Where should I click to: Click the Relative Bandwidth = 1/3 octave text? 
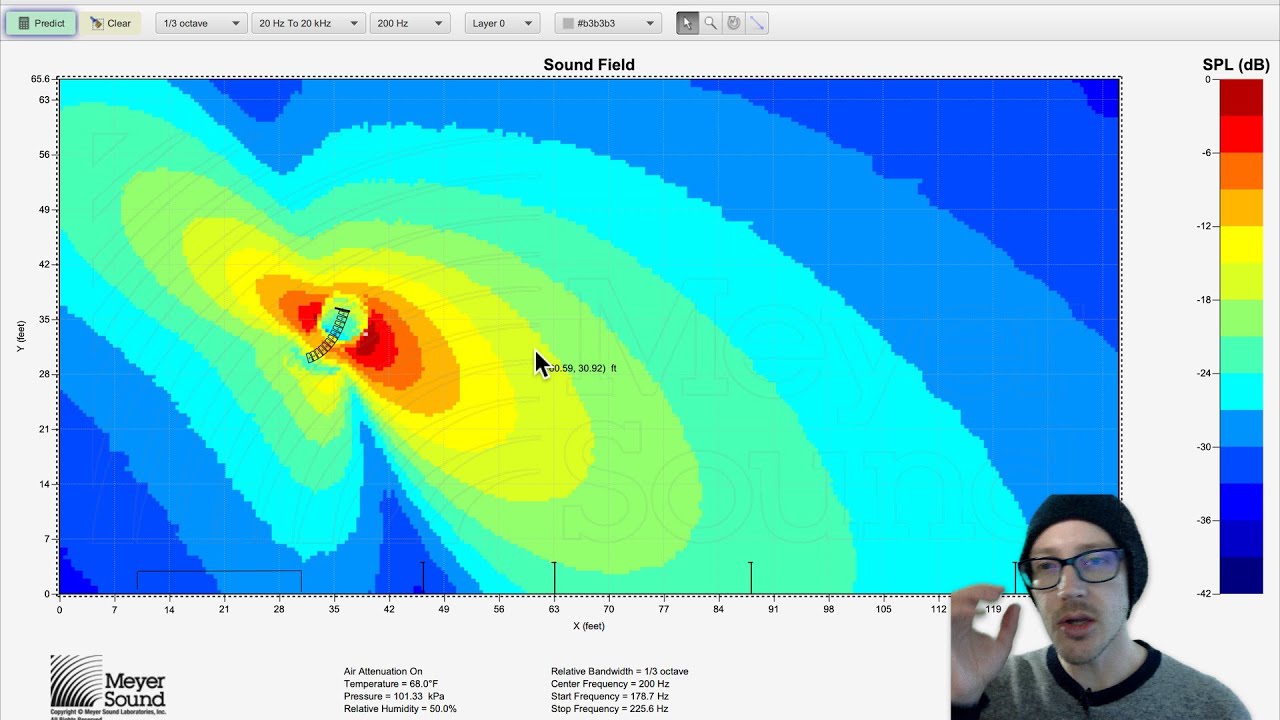click(x=620, y=672)
